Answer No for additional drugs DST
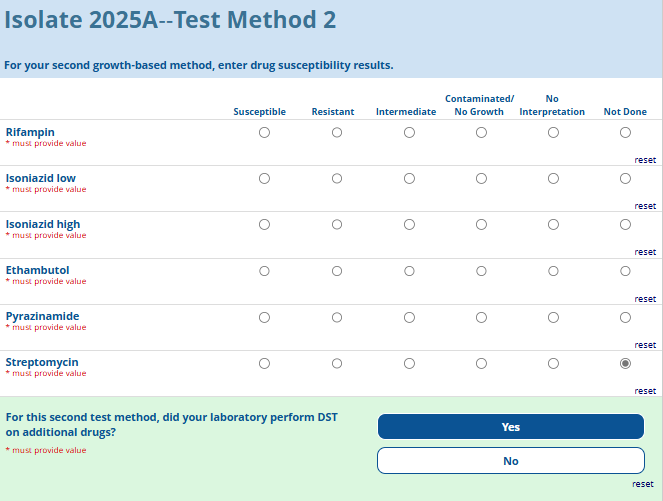The height and width of the screenshot is (501, 663). point(510,461)
